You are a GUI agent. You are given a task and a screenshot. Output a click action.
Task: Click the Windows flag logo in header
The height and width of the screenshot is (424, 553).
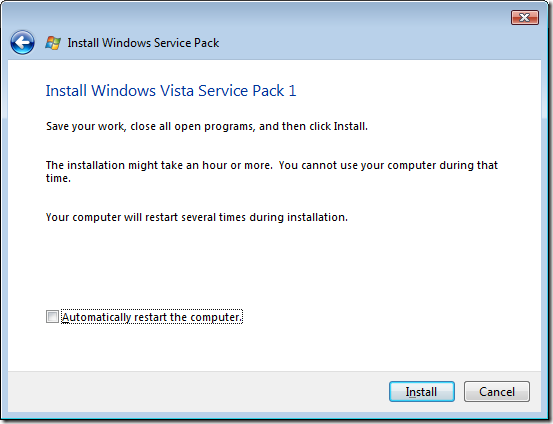(53, 43)
